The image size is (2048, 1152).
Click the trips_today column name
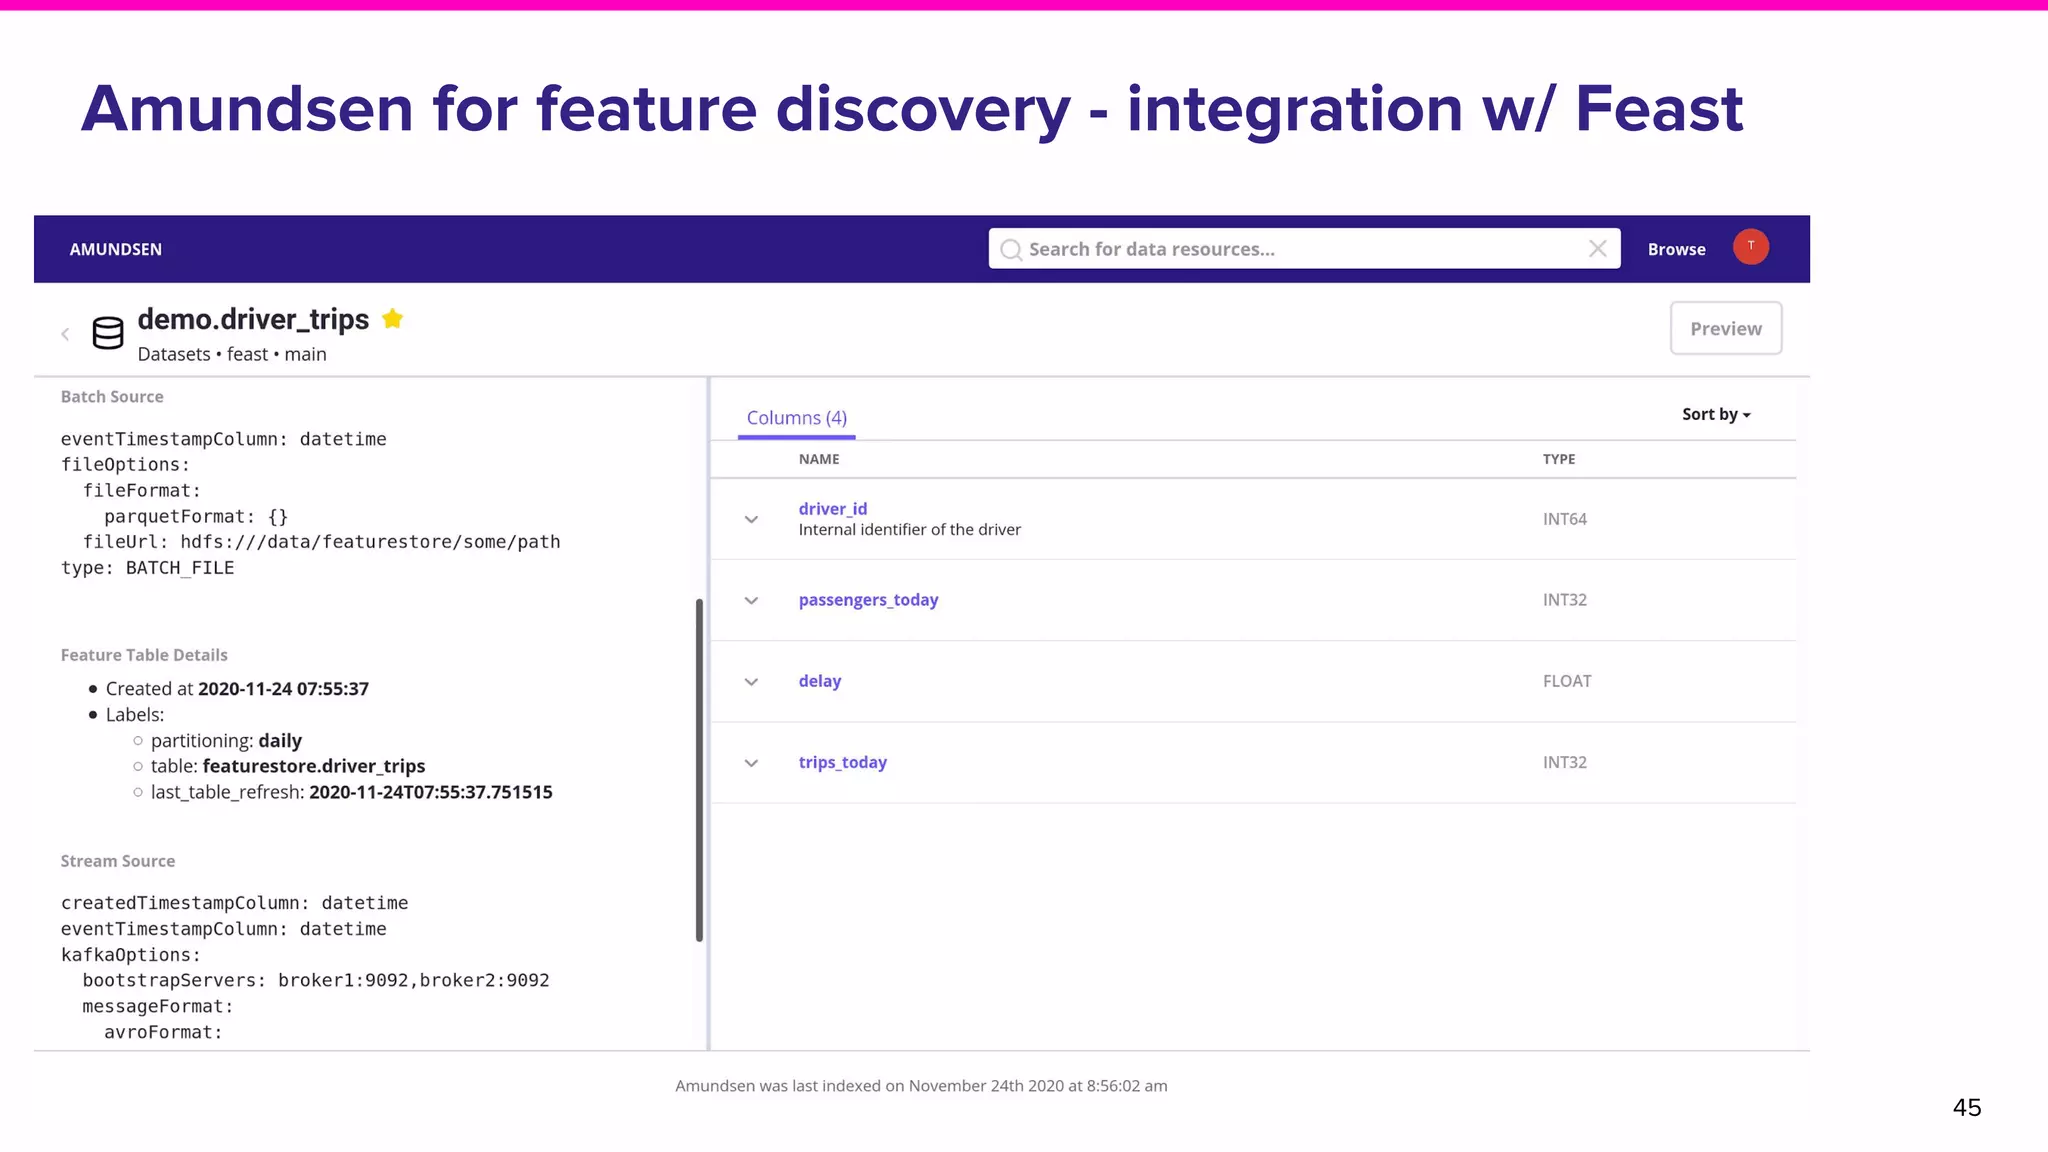pyautogui.click(x=842, y=761)
